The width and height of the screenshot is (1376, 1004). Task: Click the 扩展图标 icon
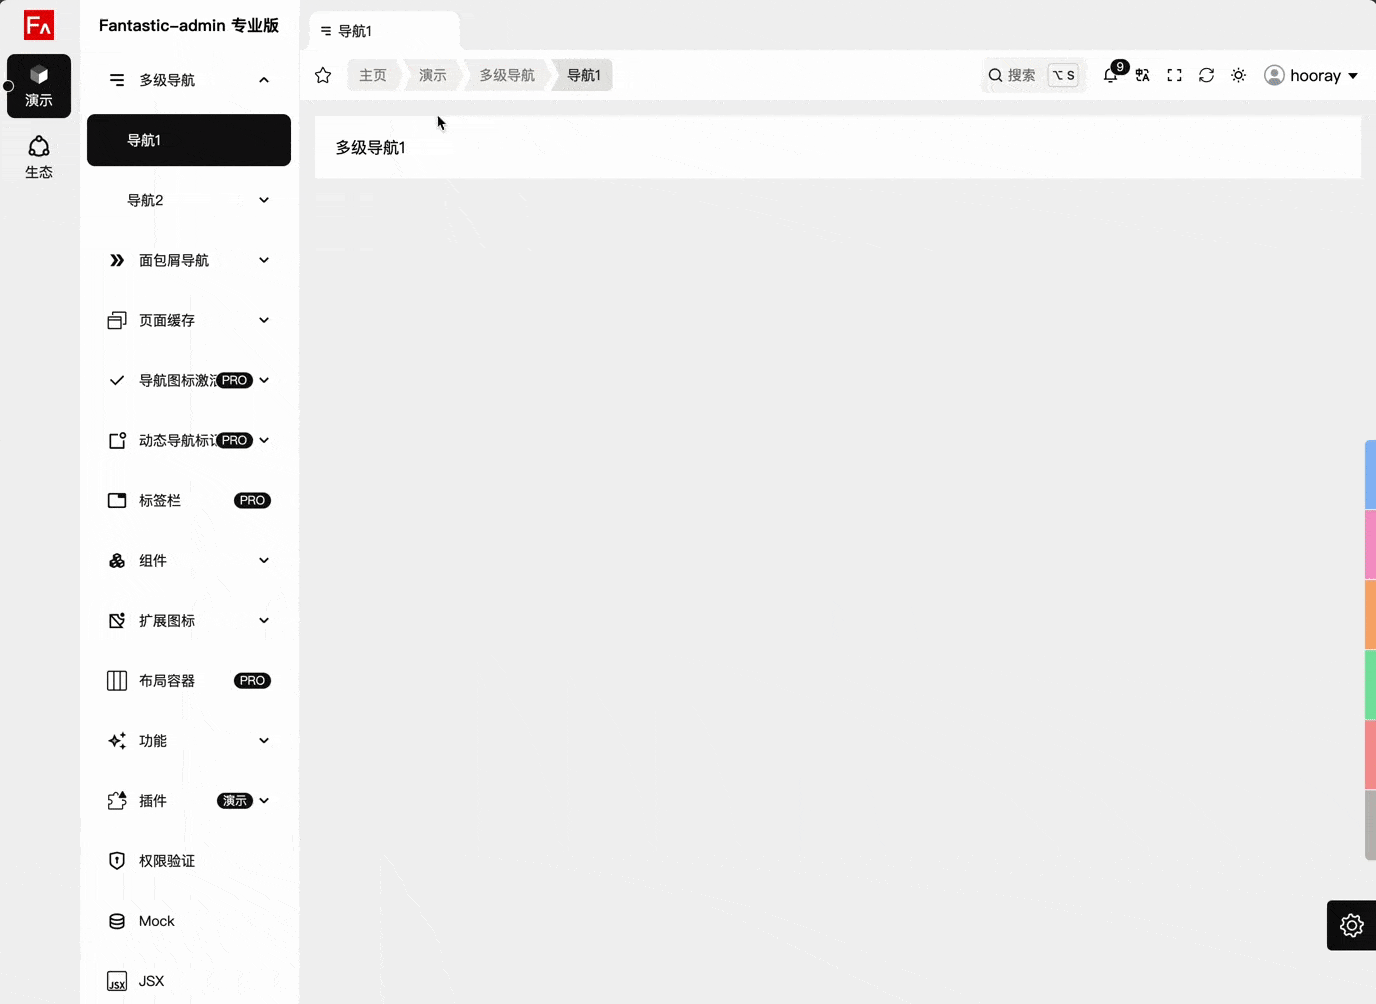117,620
